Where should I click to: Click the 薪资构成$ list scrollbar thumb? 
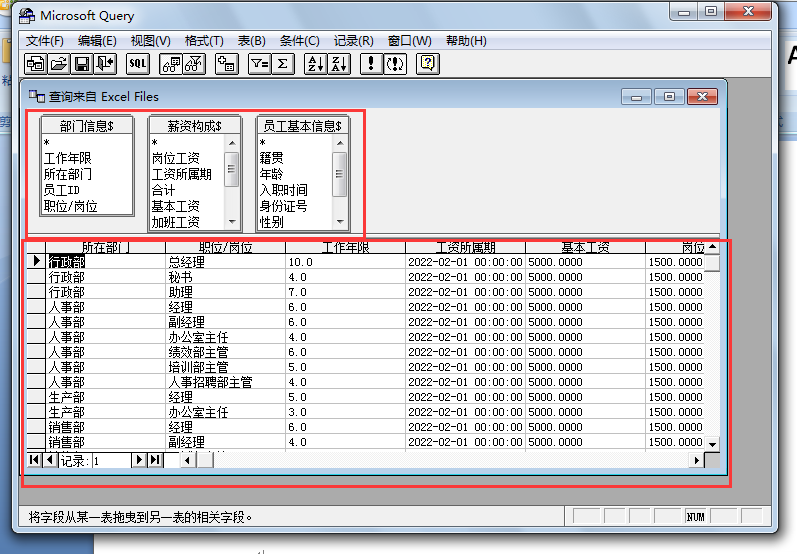232,169
